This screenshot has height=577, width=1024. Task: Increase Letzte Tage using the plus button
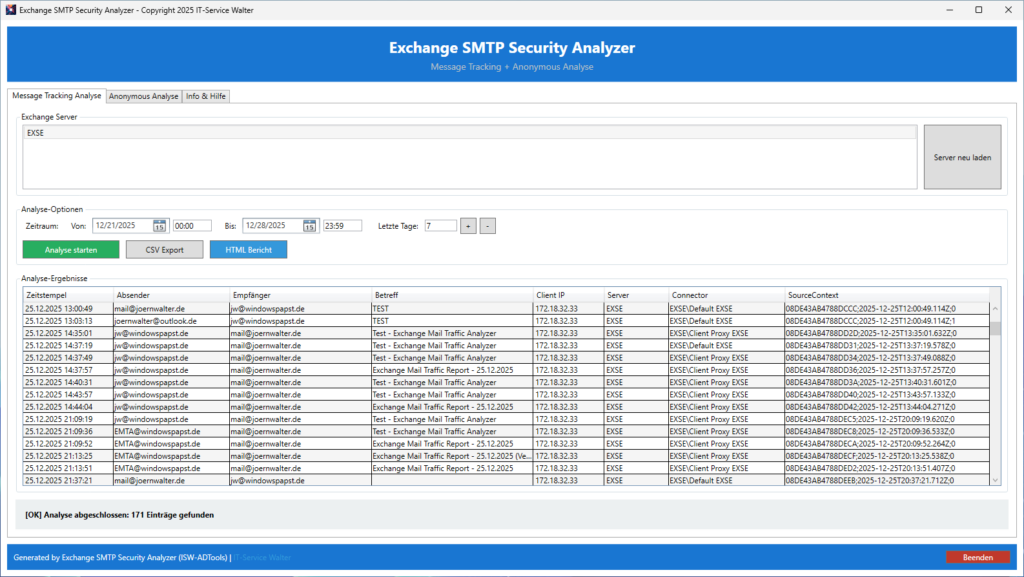click(468, 225)
